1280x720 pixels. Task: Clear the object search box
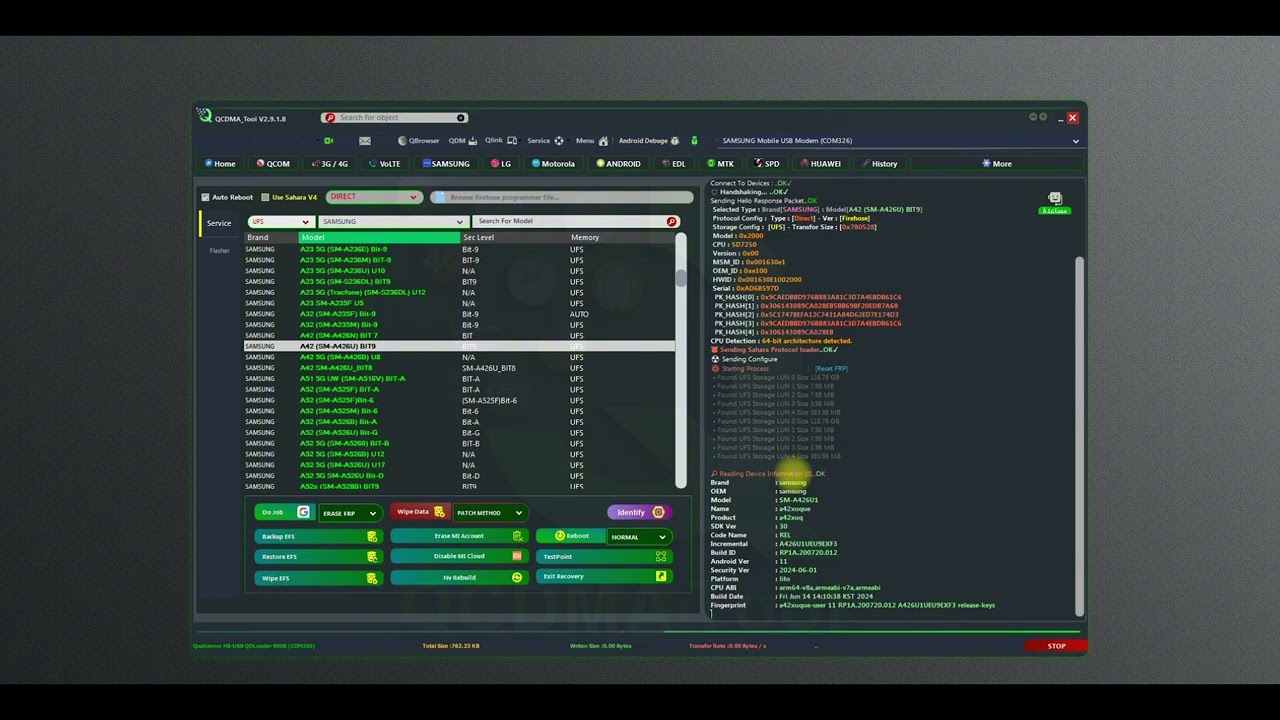[x=461, y=118]
